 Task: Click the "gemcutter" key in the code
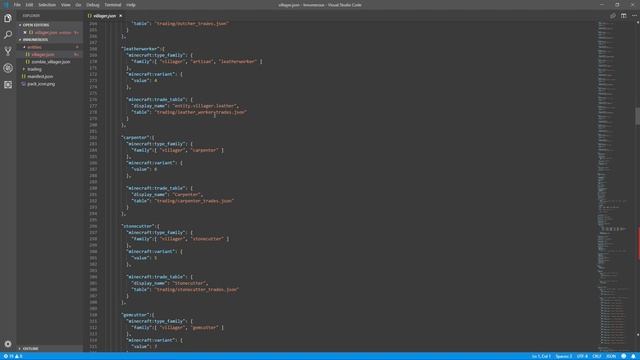coord(135,315)
